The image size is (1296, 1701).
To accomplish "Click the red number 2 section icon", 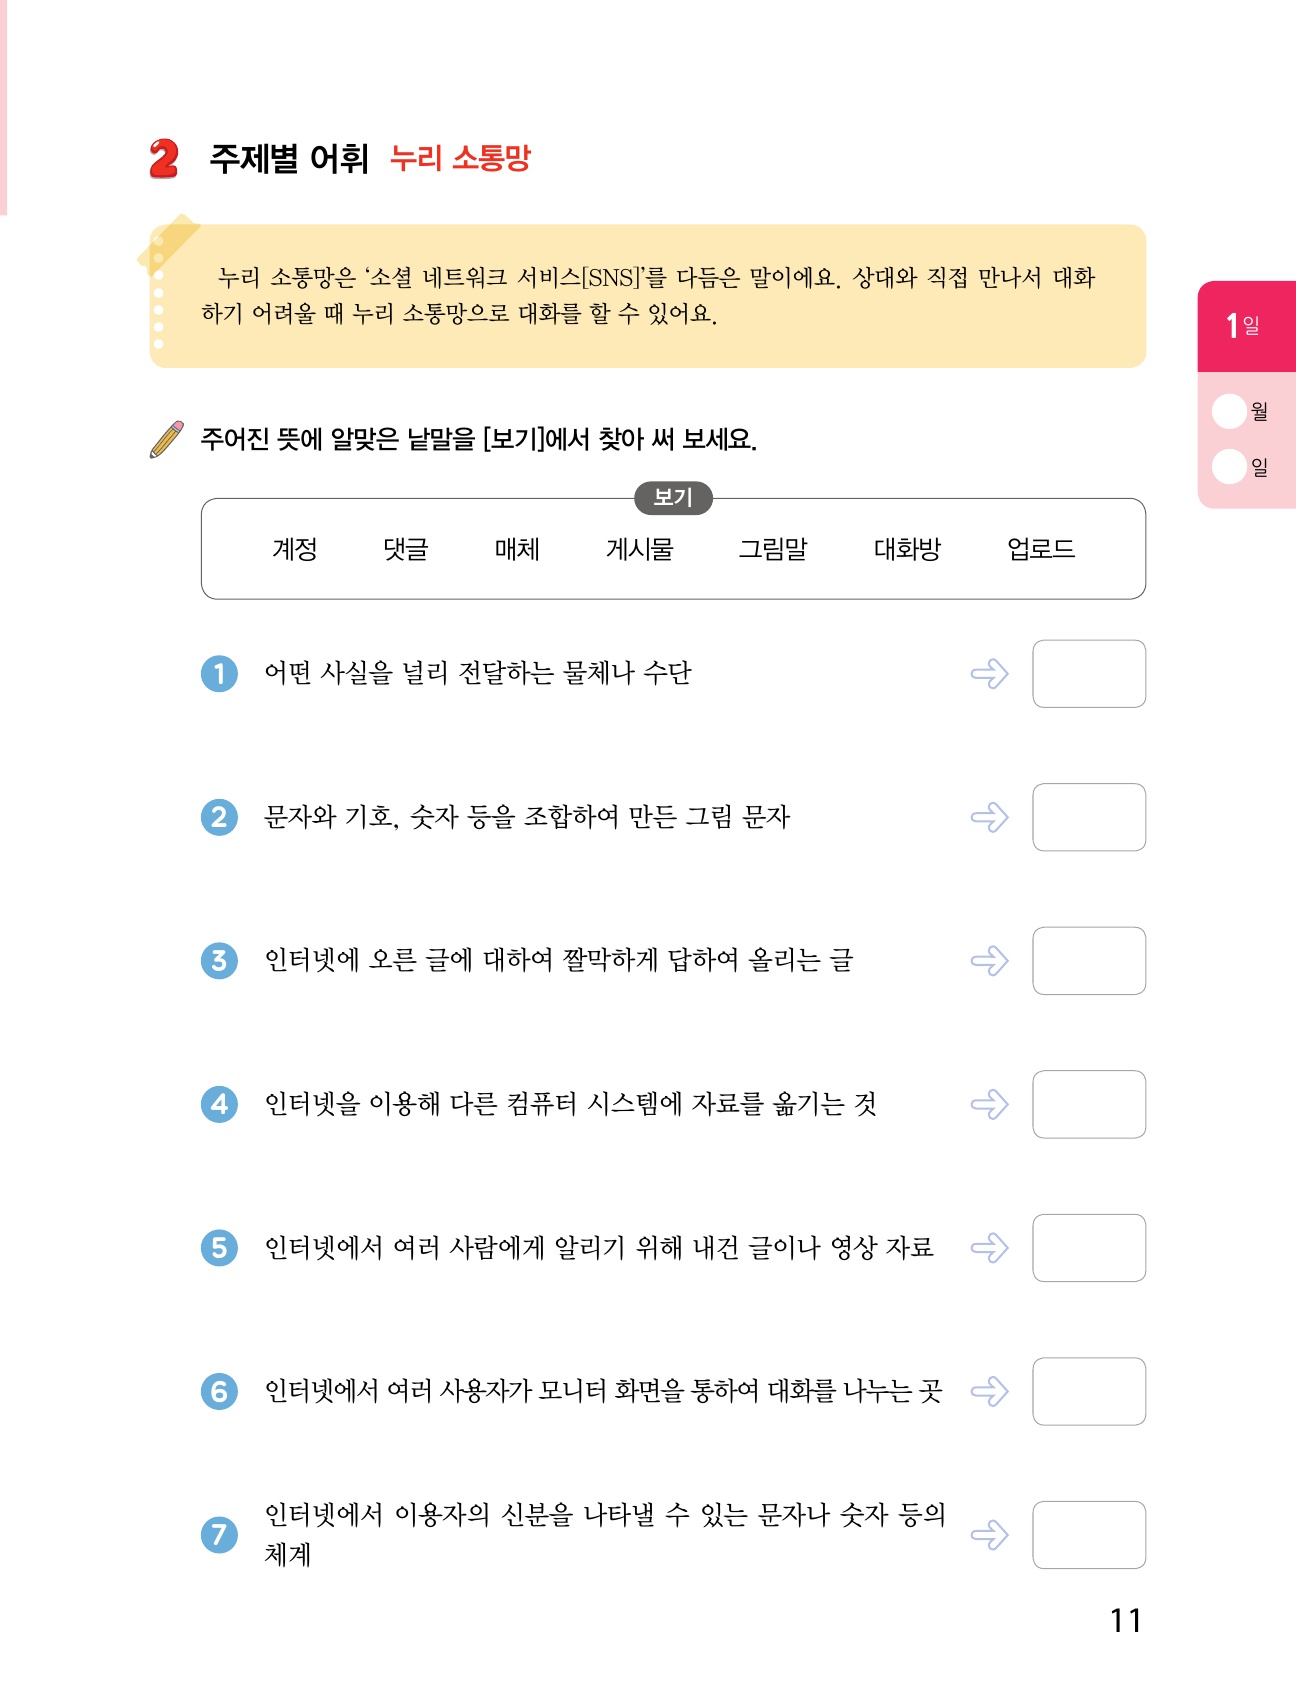I will tap(164, 159).
